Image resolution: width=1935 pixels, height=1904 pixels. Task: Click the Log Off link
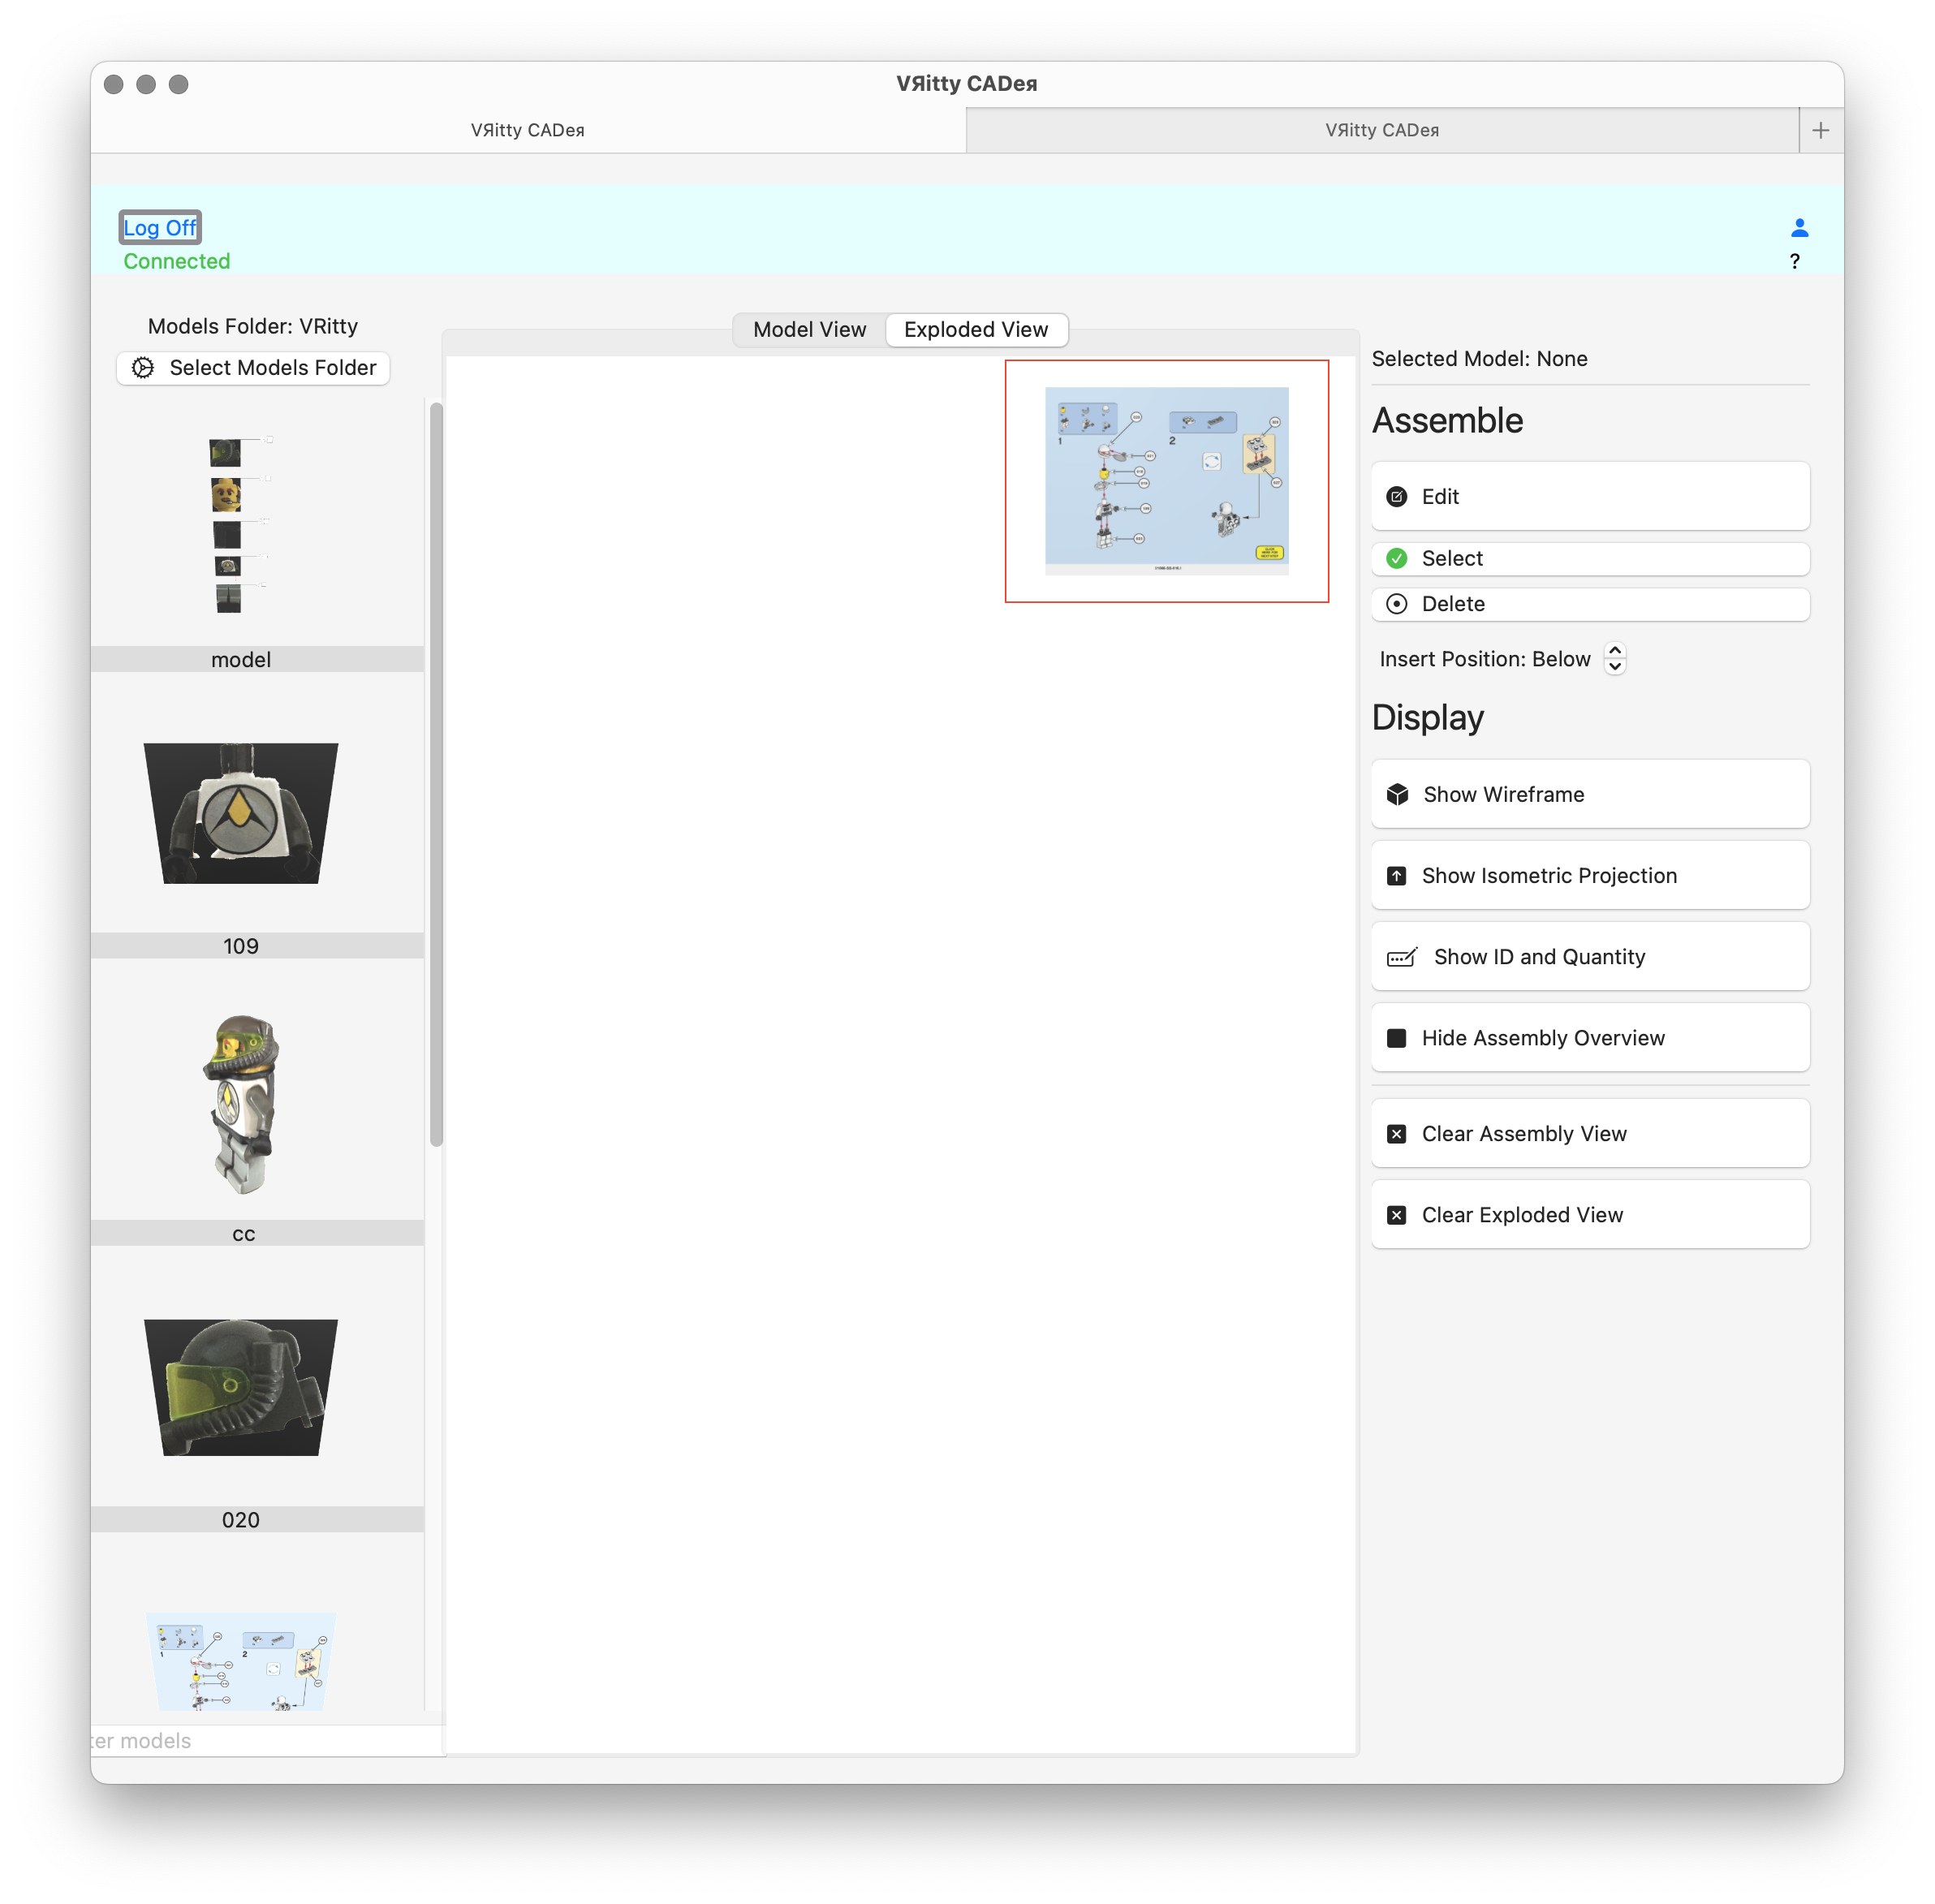pyautogui.click(x=160, y=228)
